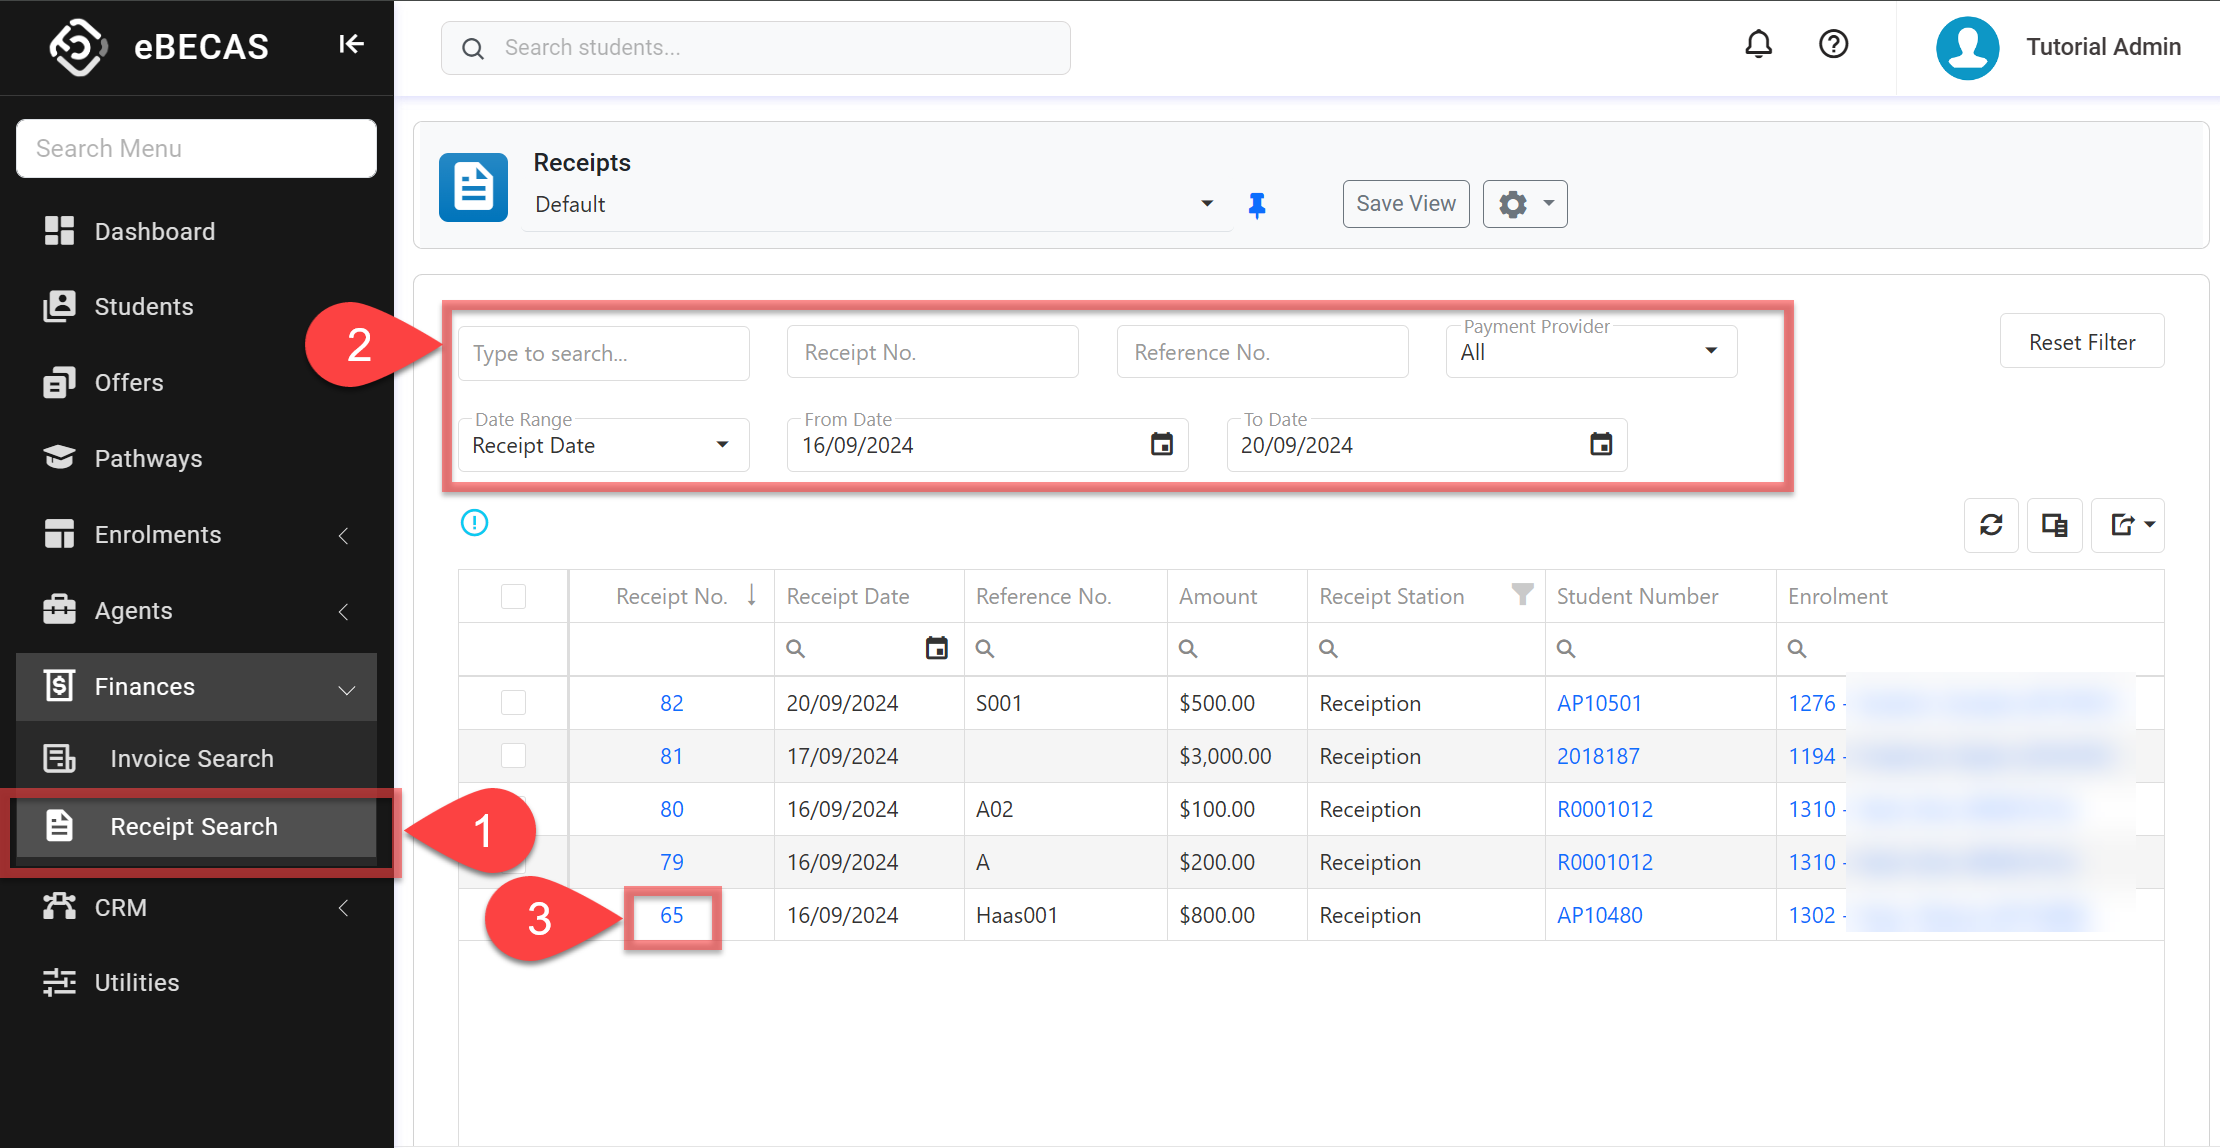Sort by Receipt No. column header

click(x=671, y=596)
